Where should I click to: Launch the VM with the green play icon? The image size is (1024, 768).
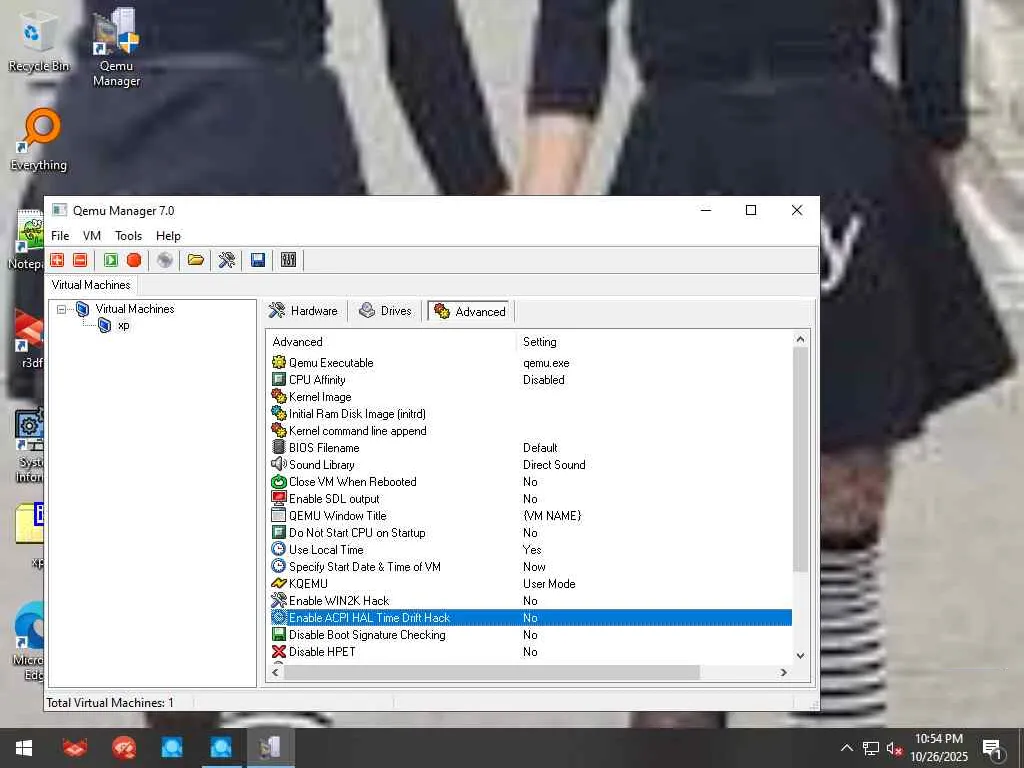(x=110, y=260)
